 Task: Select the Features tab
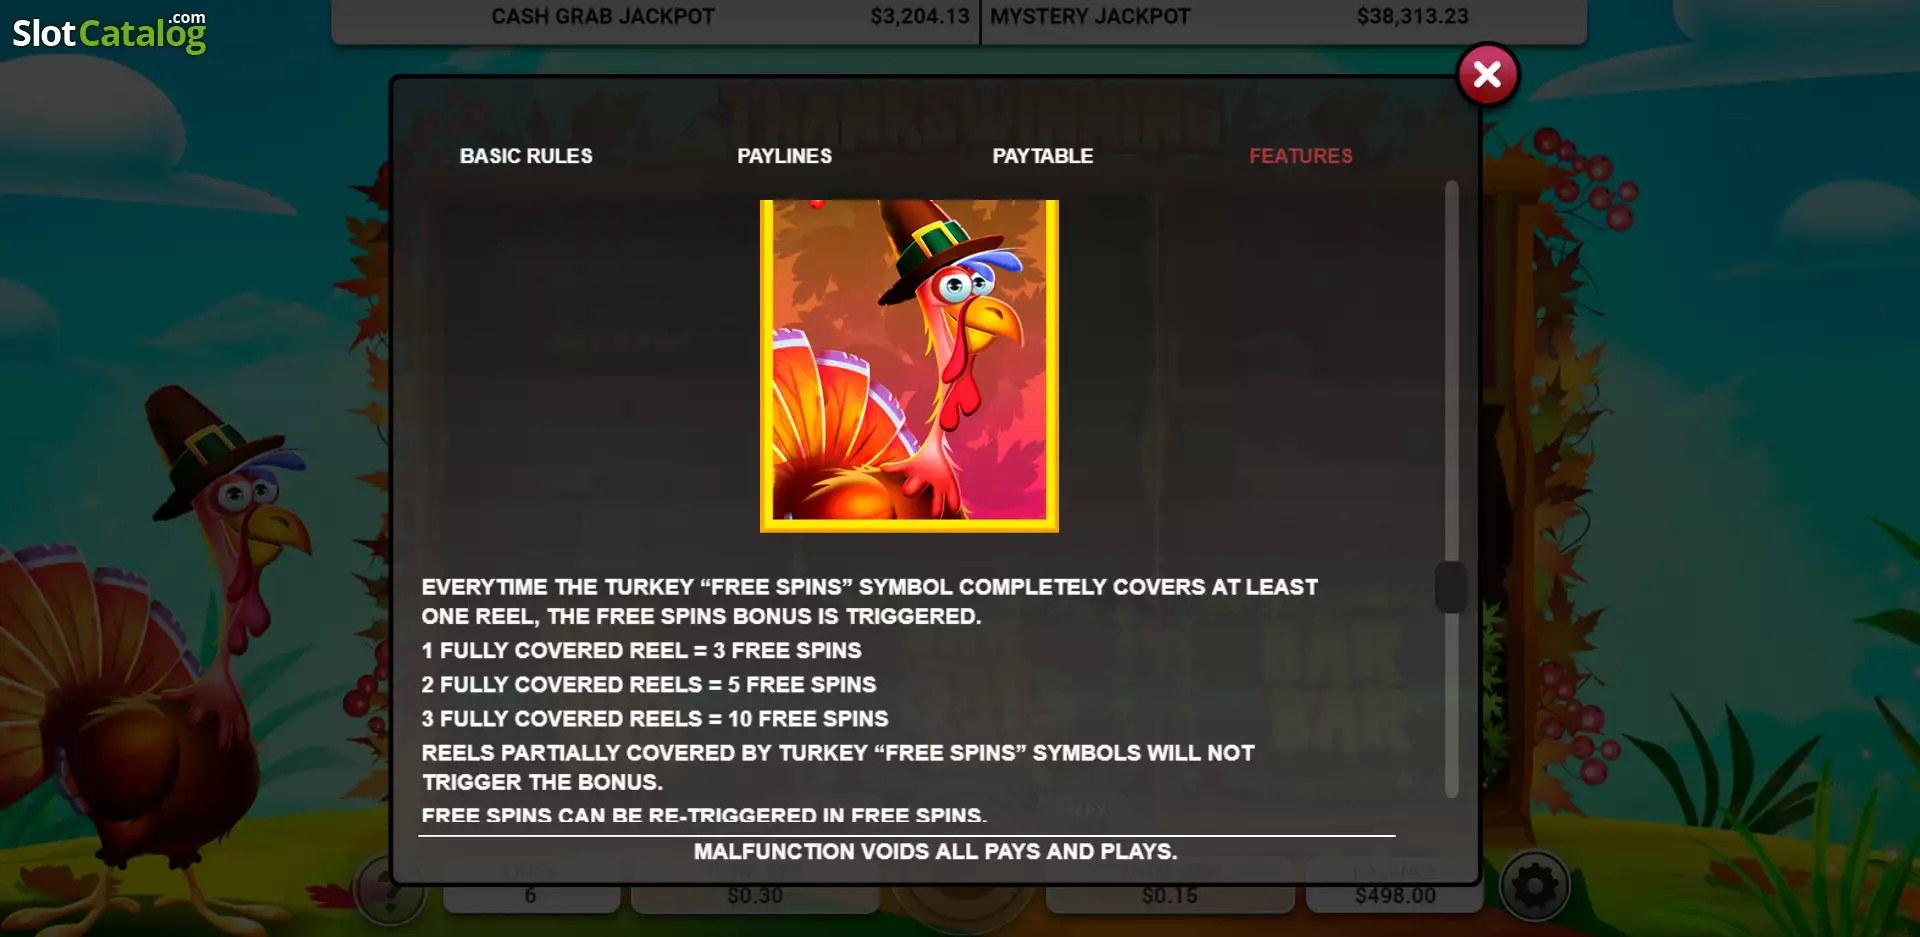1300,156
